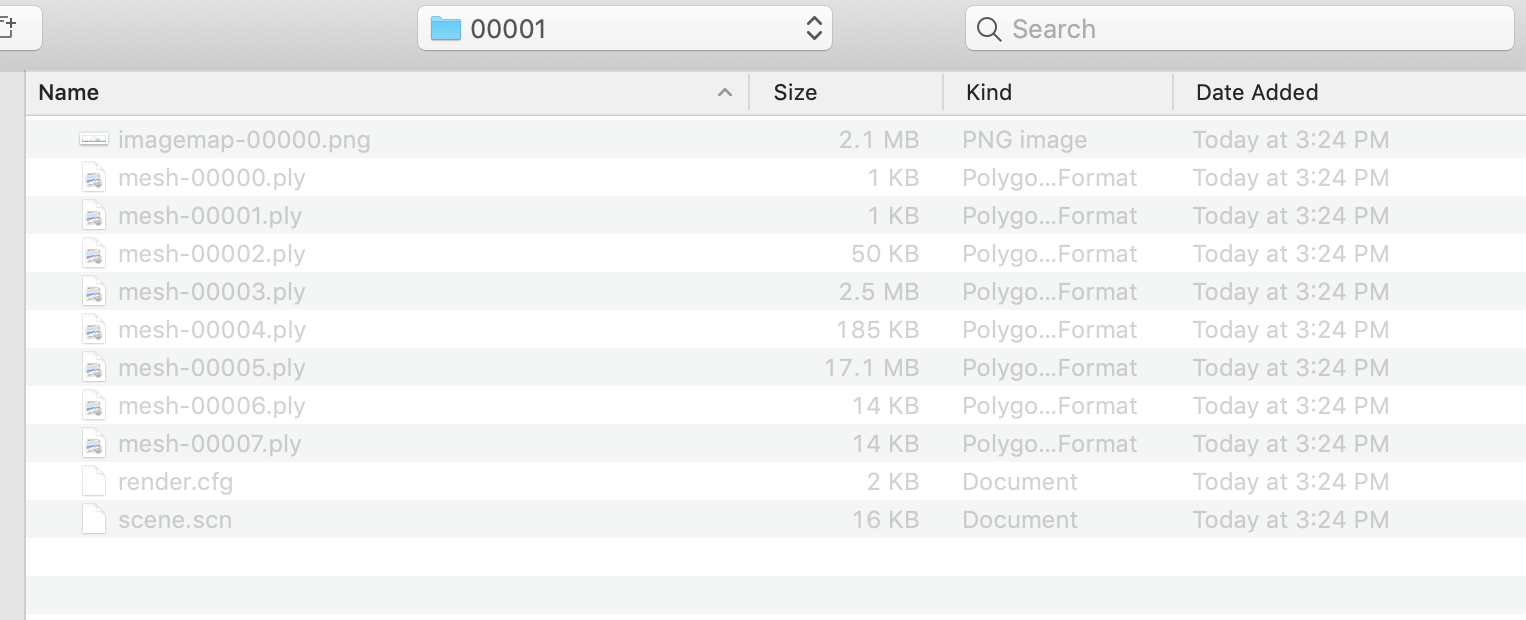1526x620 pixels.
Task: Click the mesh-00003.ply file icon
Action: click(93, 292)
